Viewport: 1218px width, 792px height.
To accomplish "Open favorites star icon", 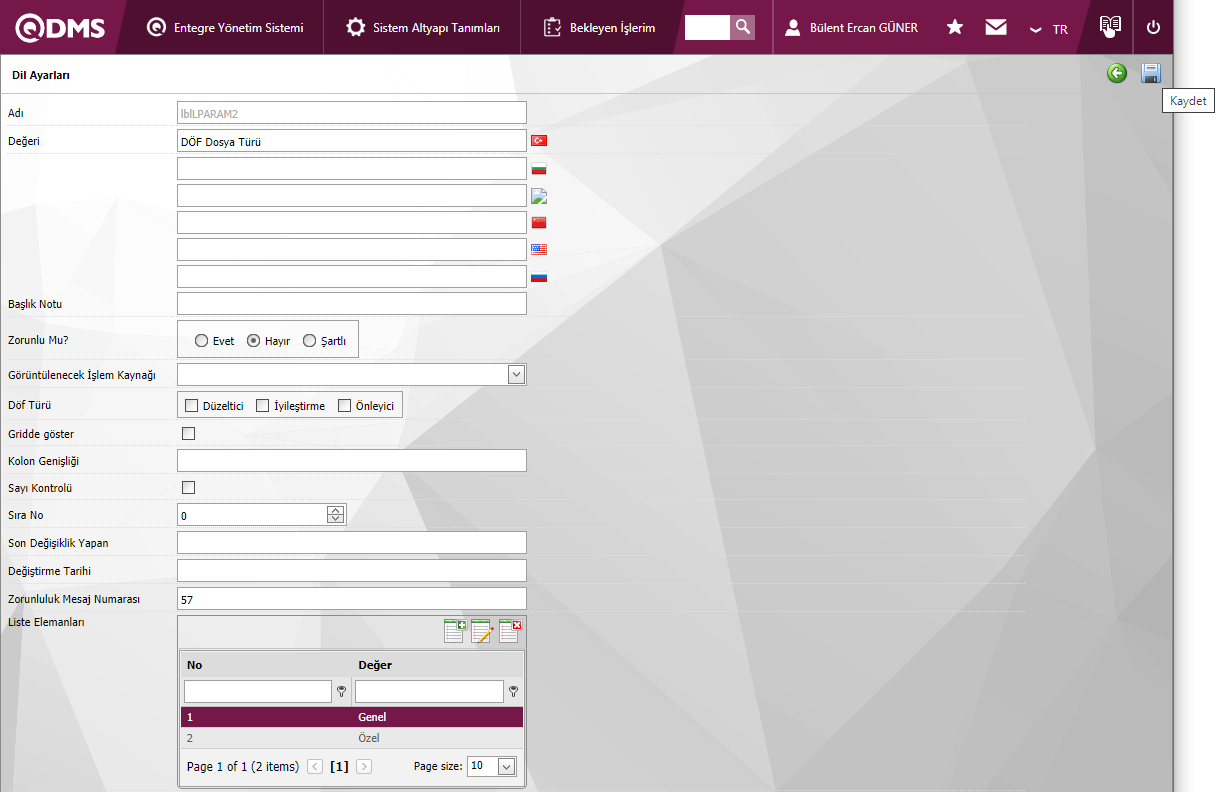I will pos(955,27).
